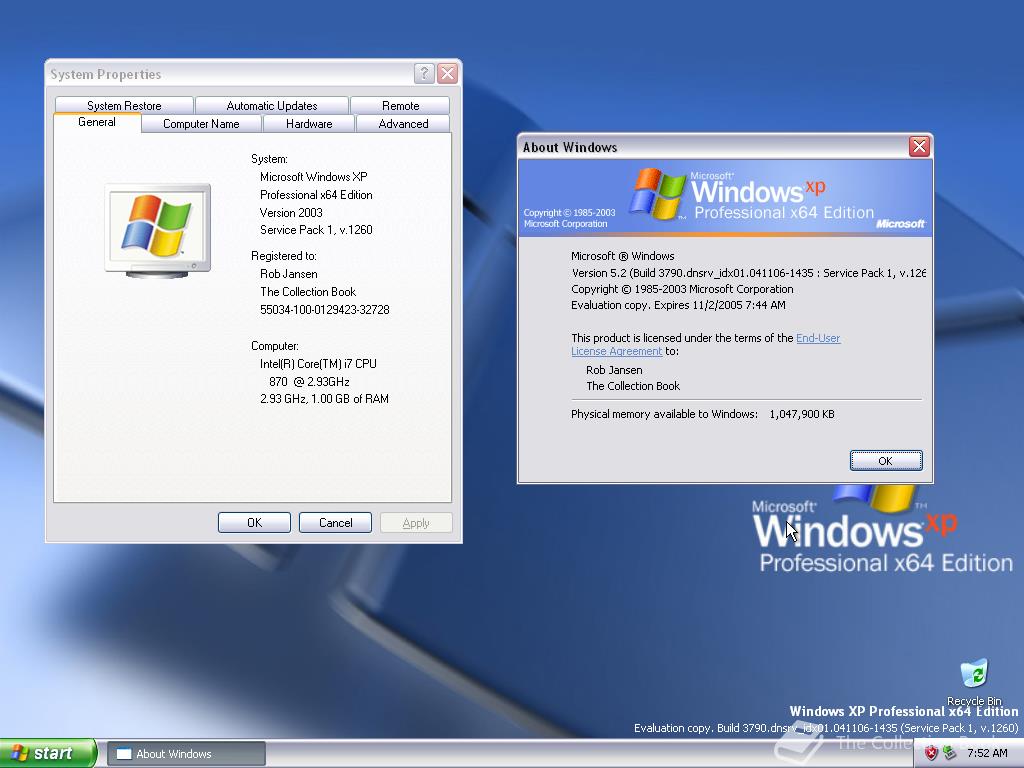Click the '1,047,900 KB' memory value

pyautogui.click(x=802, y=414)
